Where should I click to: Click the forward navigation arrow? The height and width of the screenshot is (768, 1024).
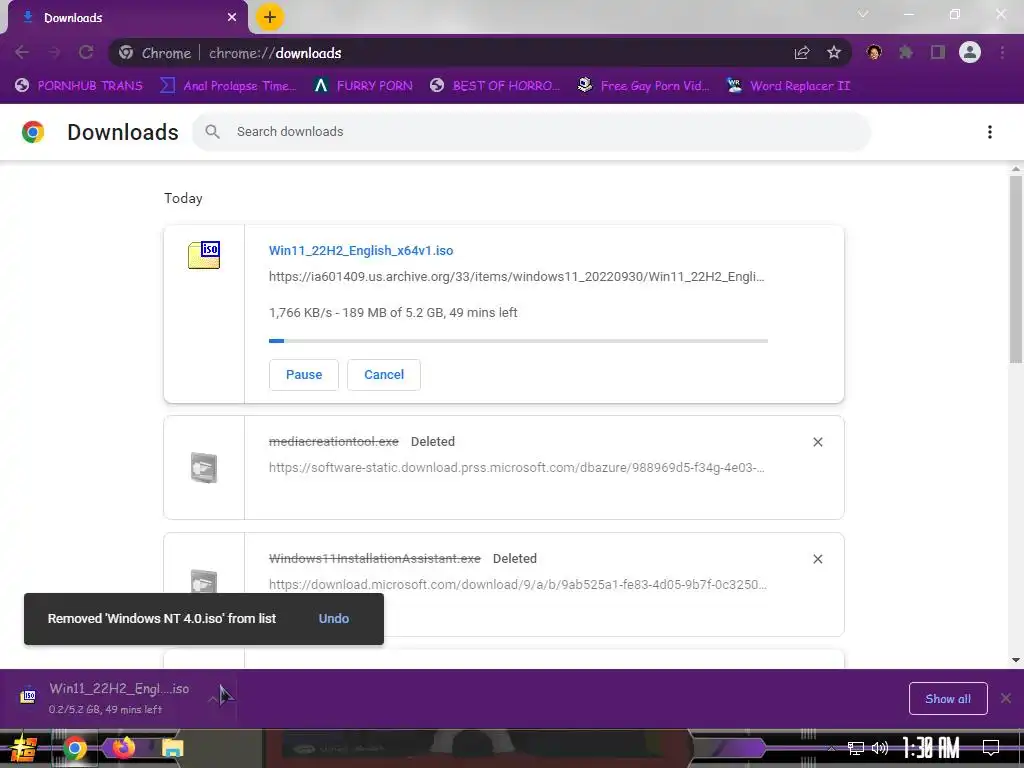tap(54, 52)
